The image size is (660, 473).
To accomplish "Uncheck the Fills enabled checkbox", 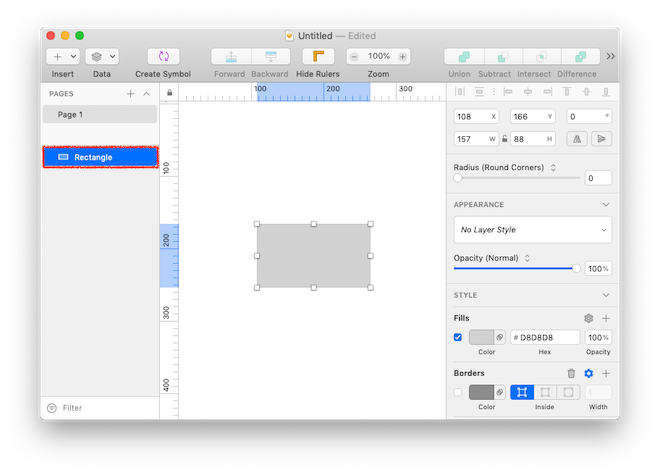I will tap(458, 338).
